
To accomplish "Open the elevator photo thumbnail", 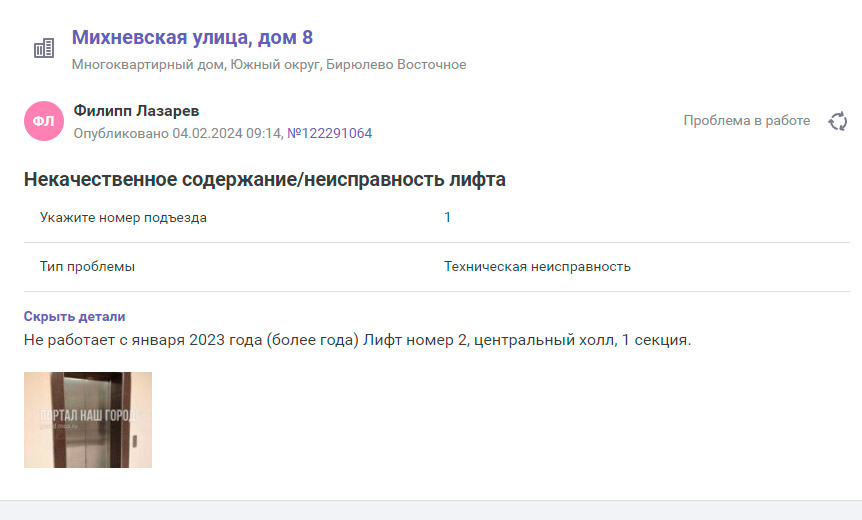I will tap(88, 420).
